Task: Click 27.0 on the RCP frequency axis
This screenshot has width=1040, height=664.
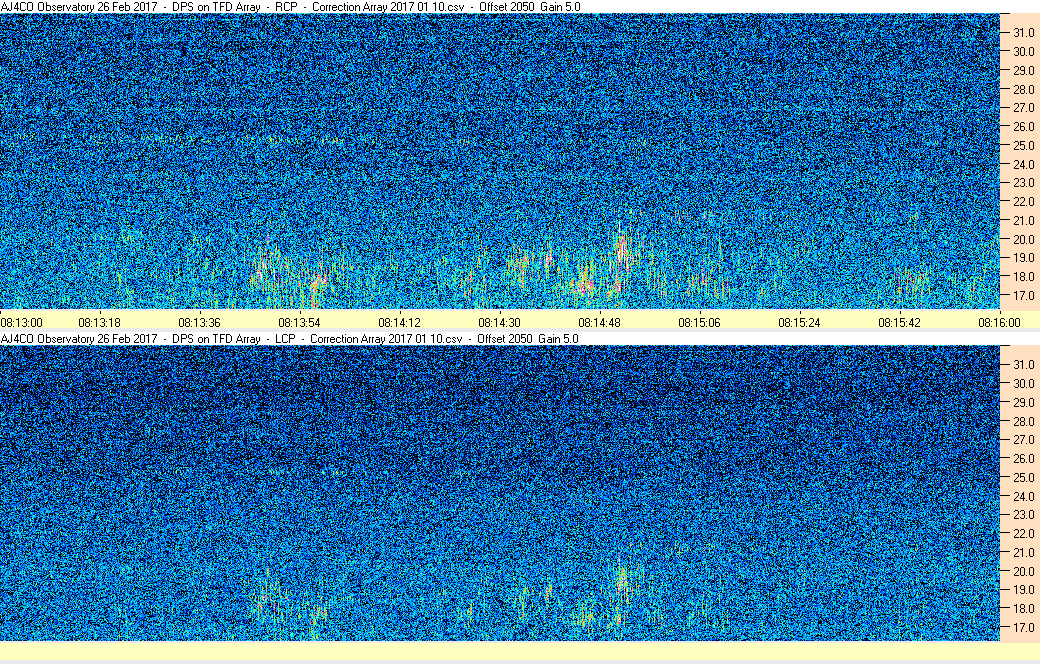Action: tap(1023, 107)
